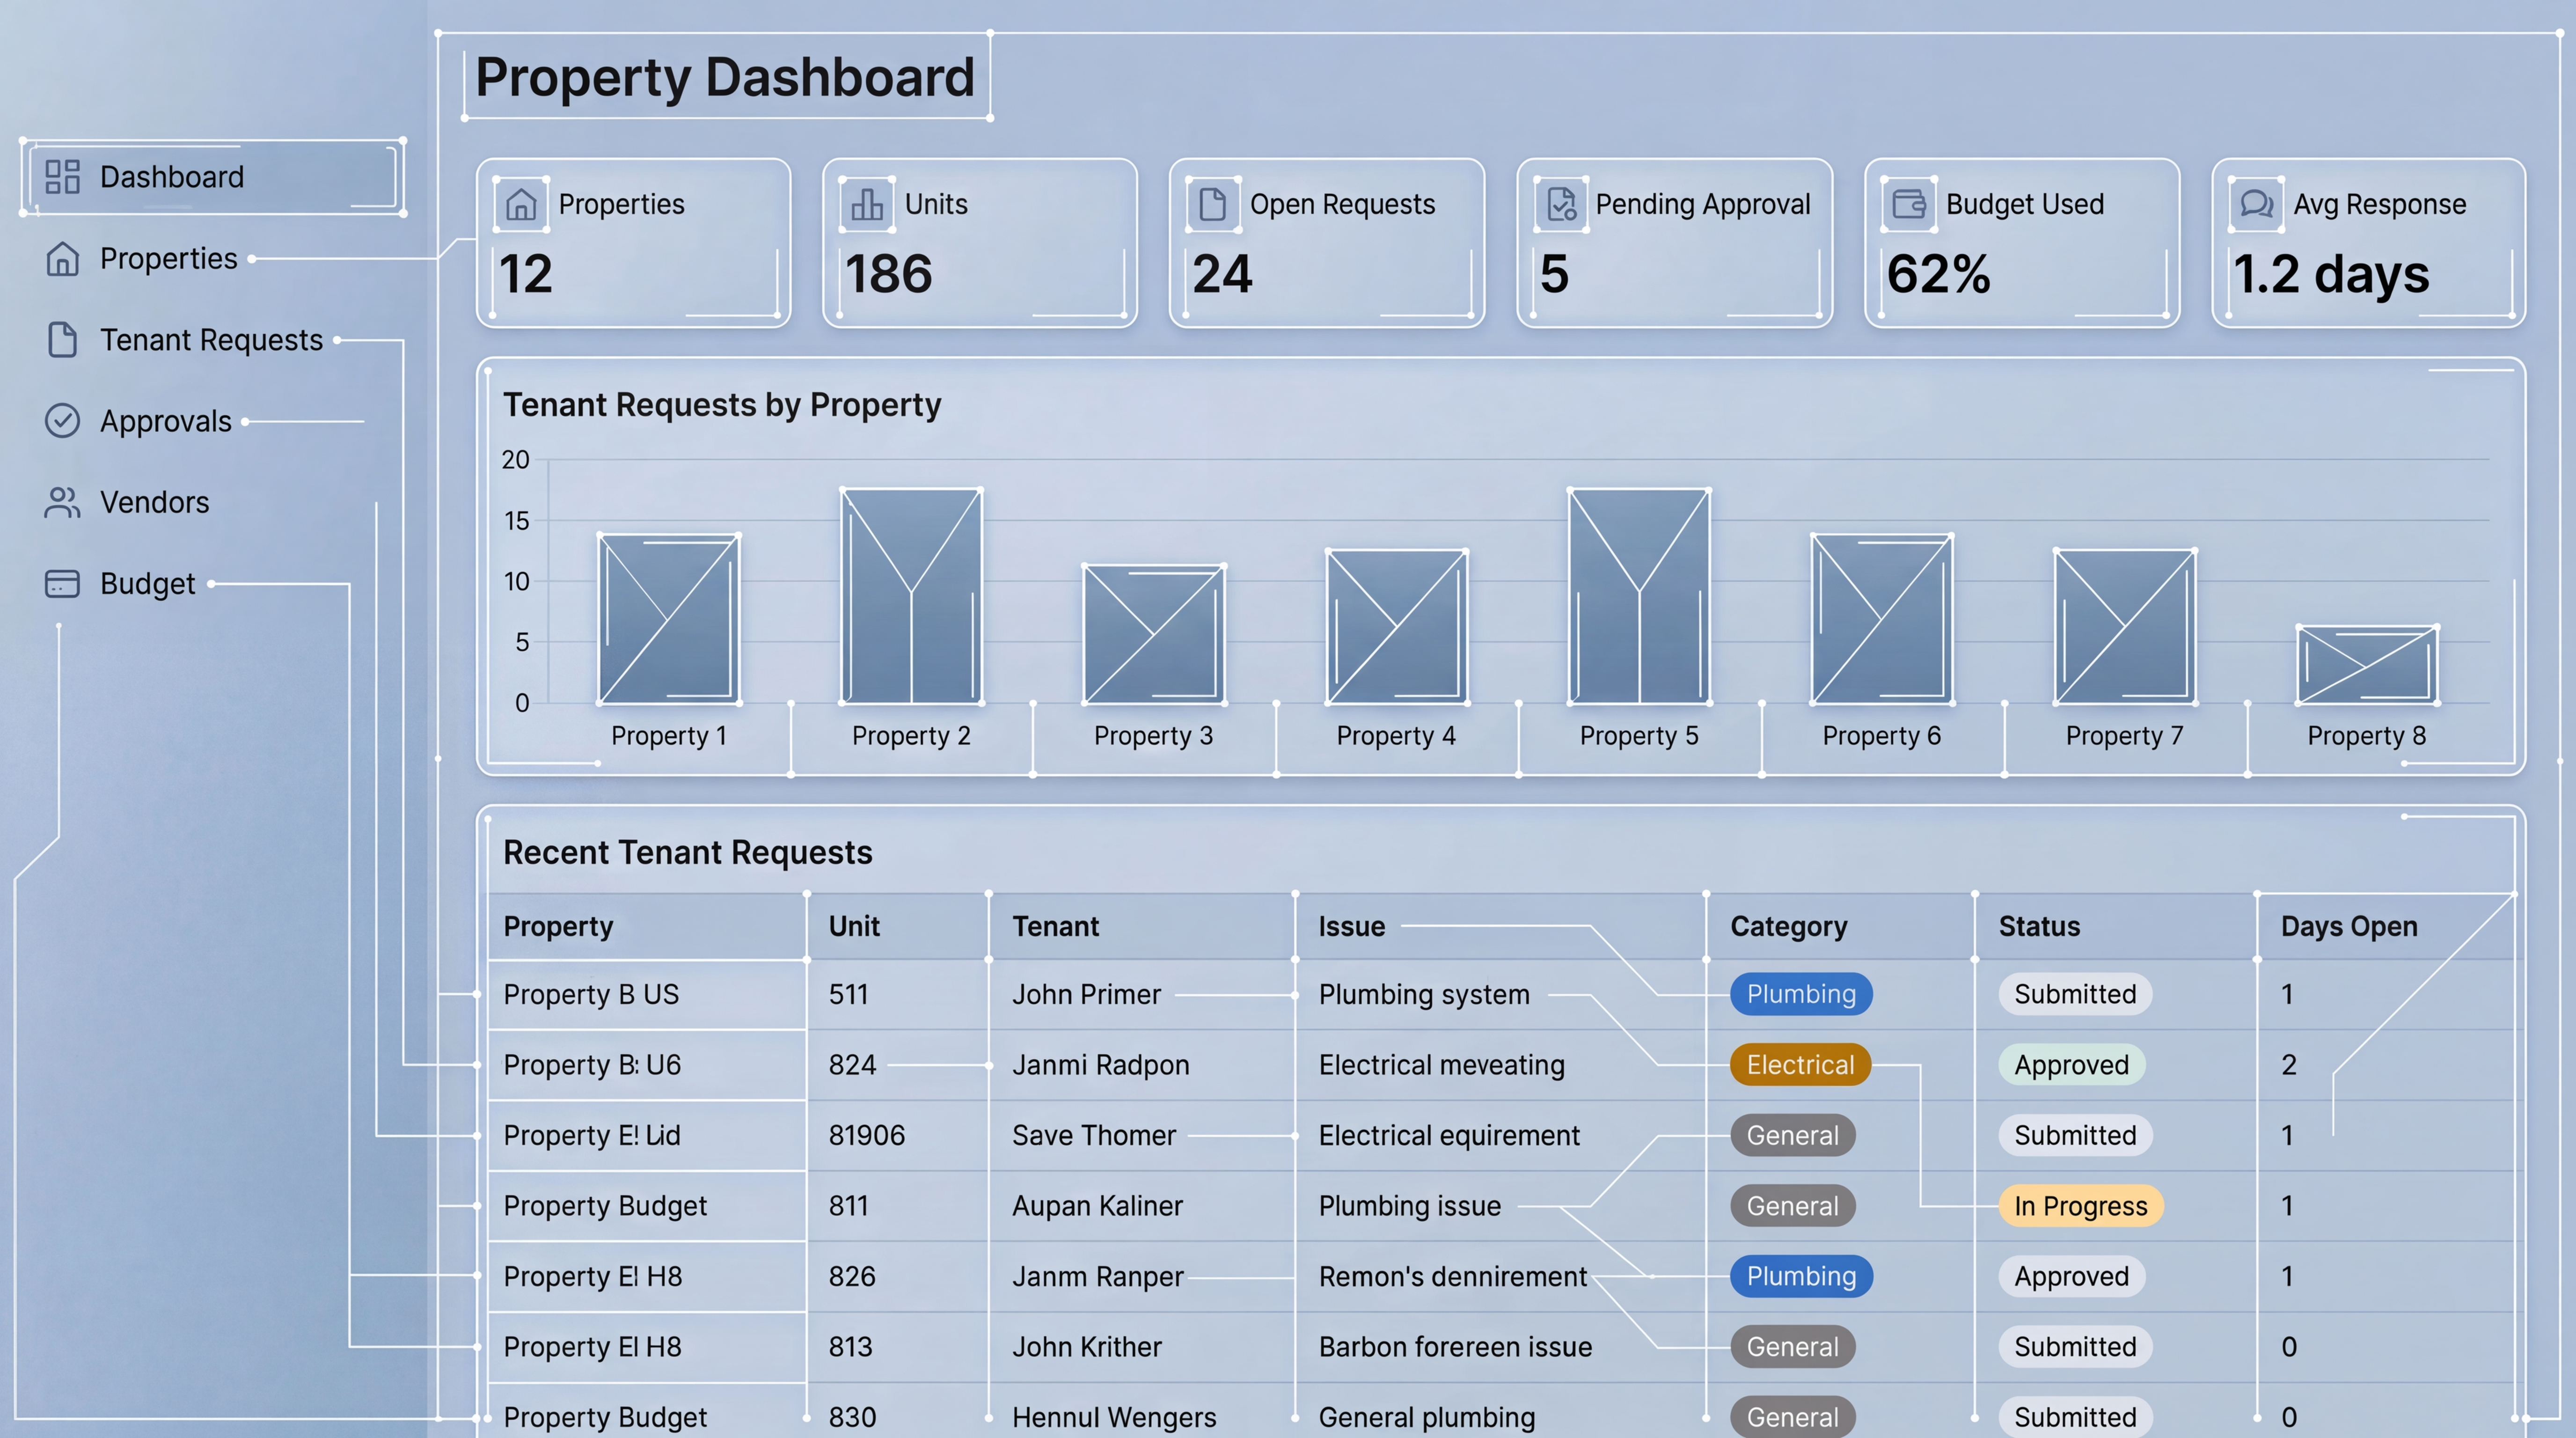The width and height of the screenshot is (2576, 1438).
Task: Click the Properties house icon in sidebar
Action: (62, 259)
